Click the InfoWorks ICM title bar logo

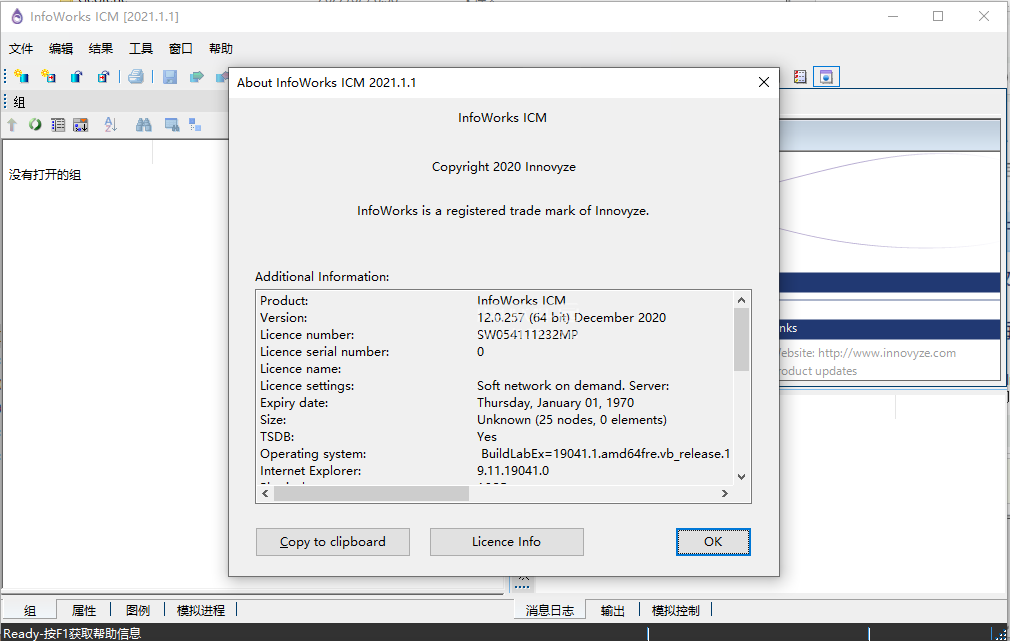pos(17,16)
